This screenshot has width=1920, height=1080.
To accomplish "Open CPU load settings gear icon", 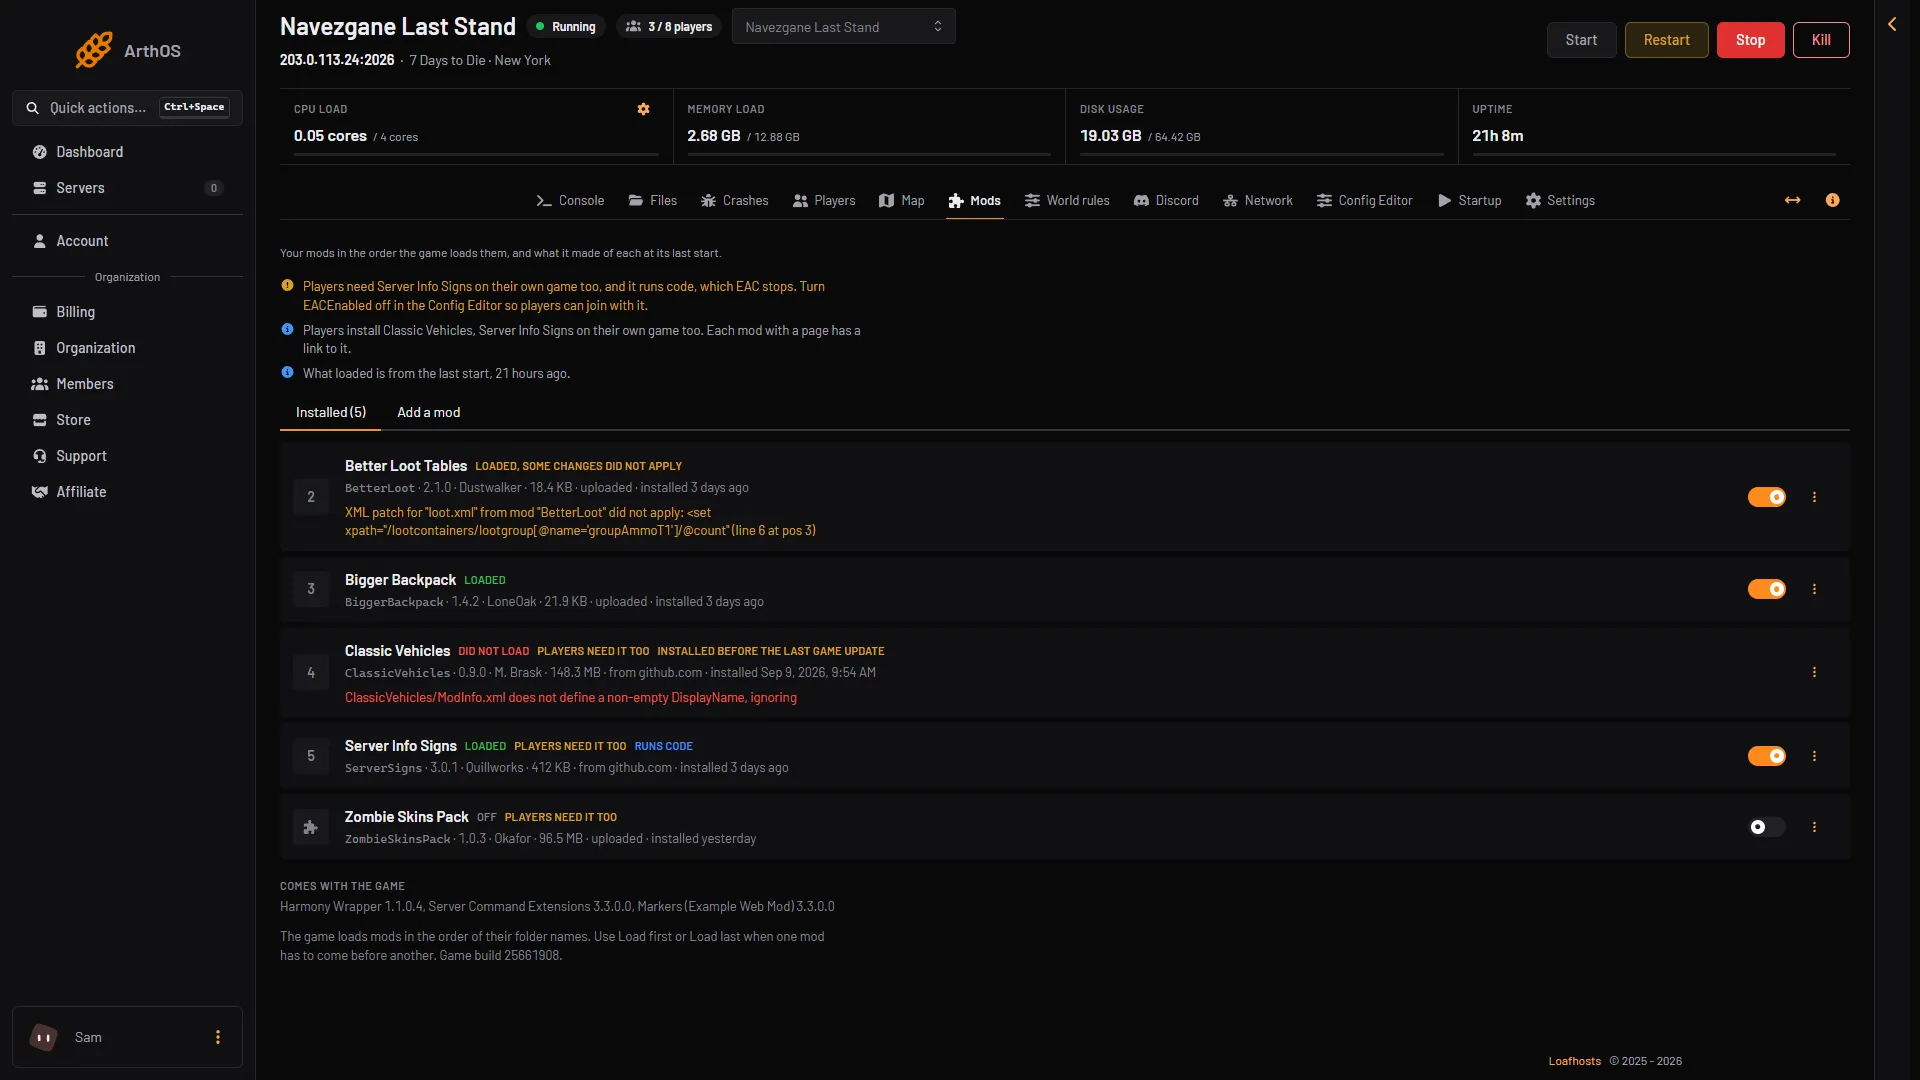I will click(x=643, y=109).
